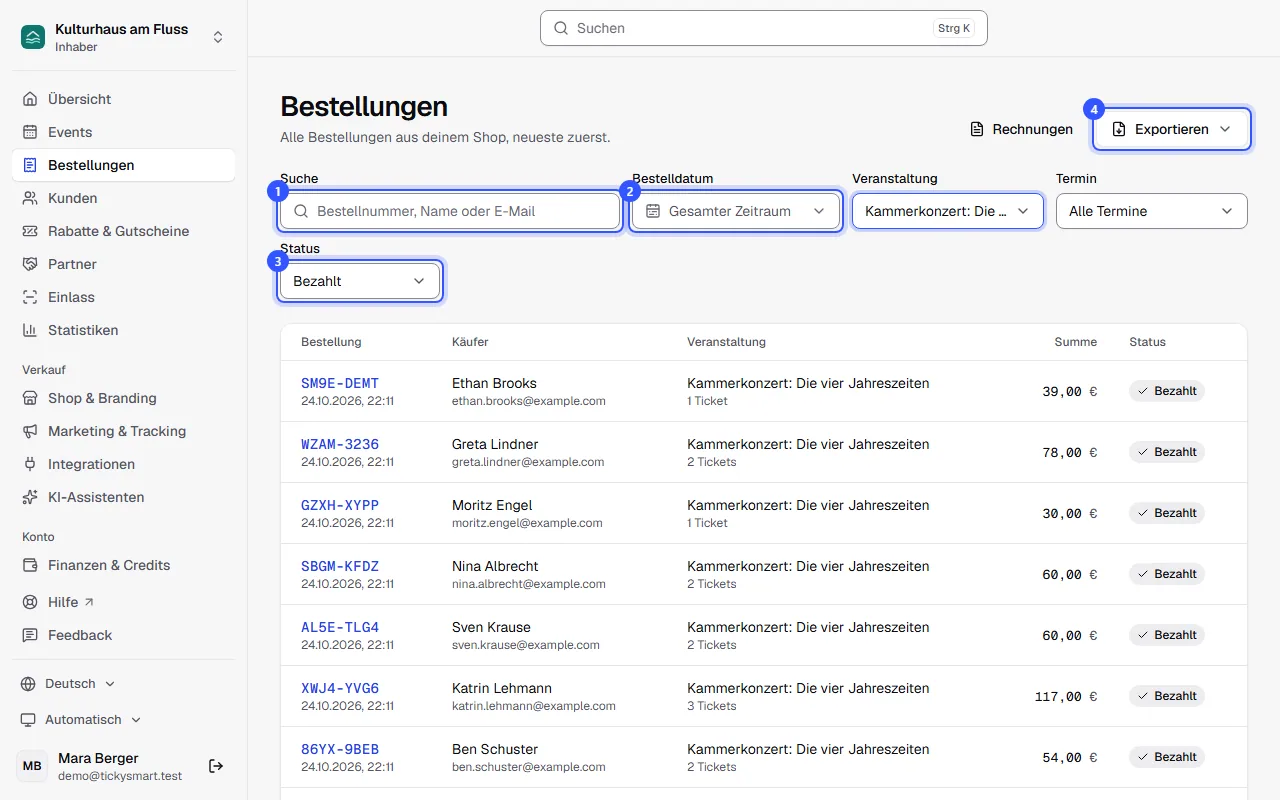Viewport: 1280px width, 800px height.
Task: Go to Events in the sidebar
Action: 124,132
